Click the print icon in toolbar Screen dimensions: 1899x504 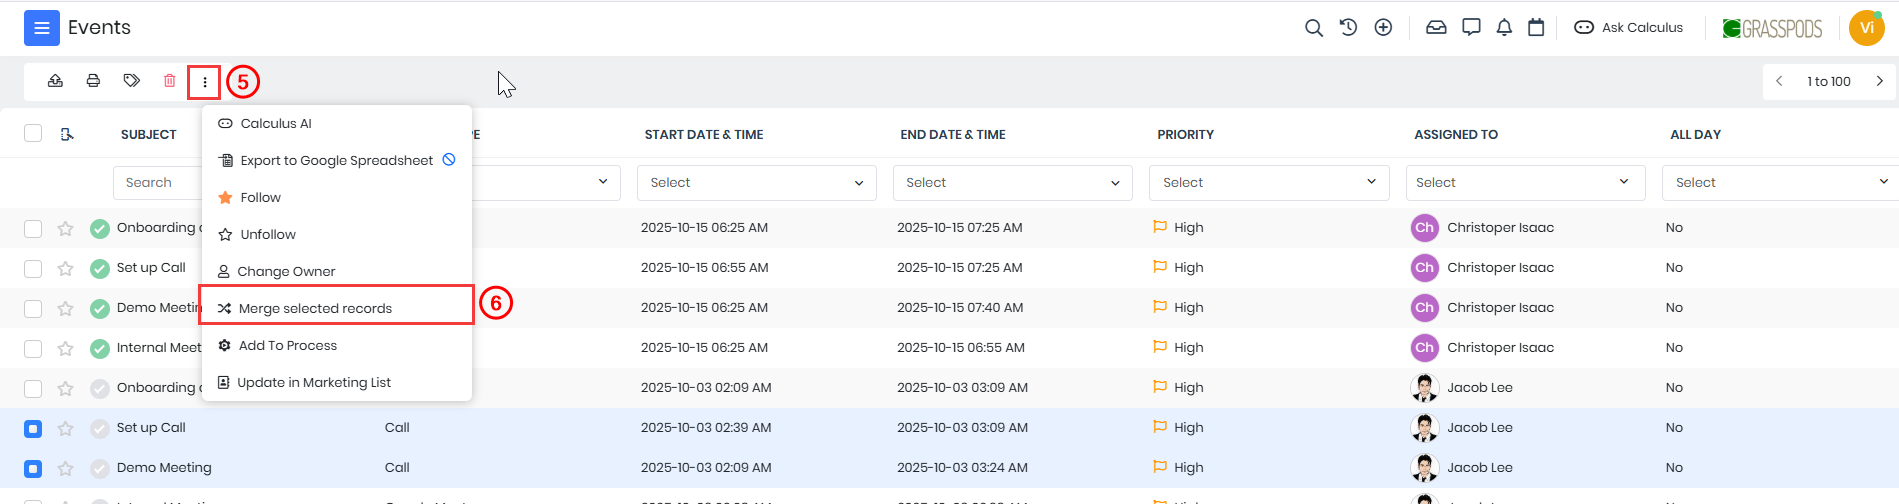tap(93, 81)
